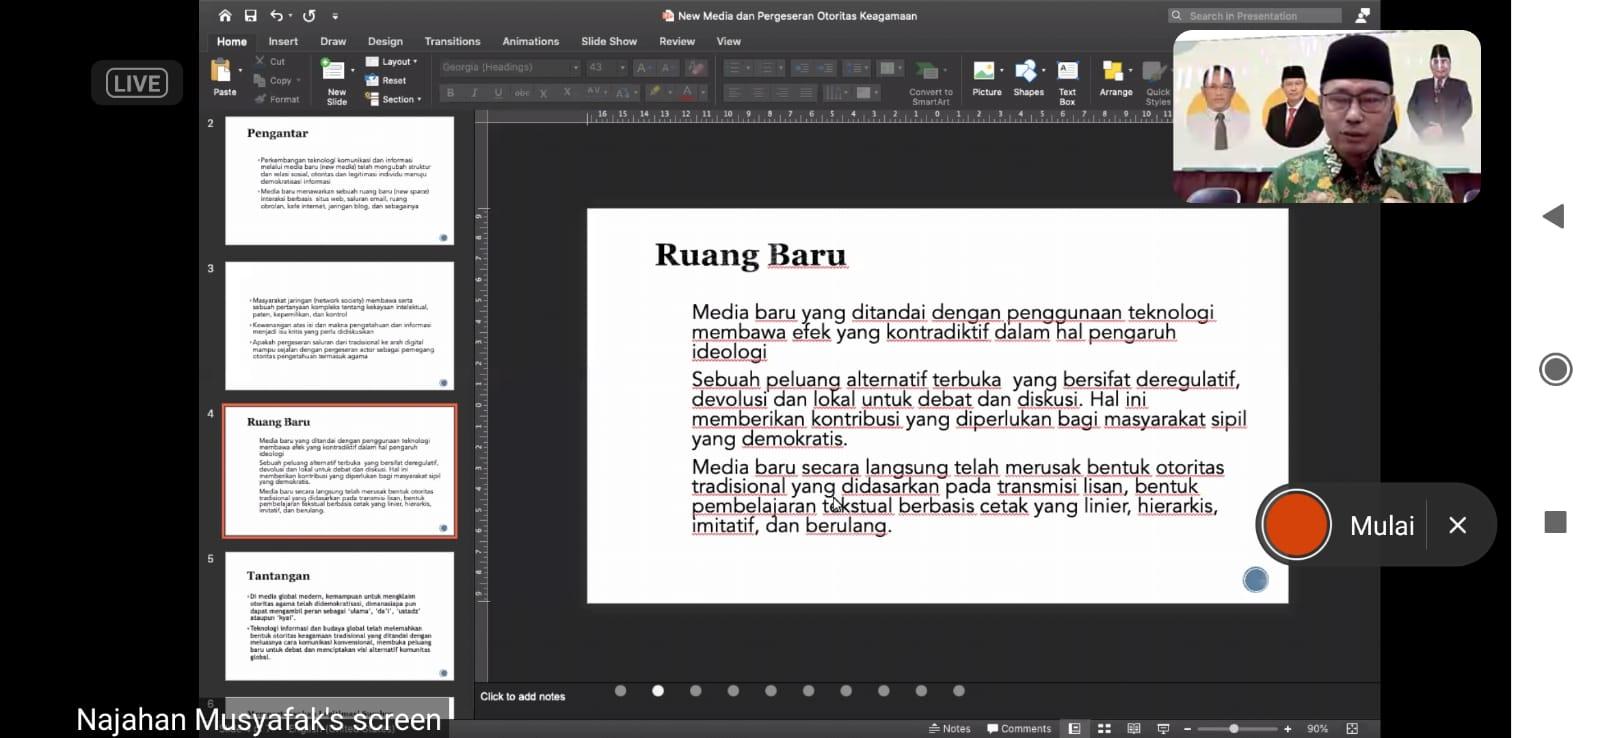Viewport: 1600px width, 738px height.
Task: Open the Arrange dropdown
Action: [x=1115, y=73]
